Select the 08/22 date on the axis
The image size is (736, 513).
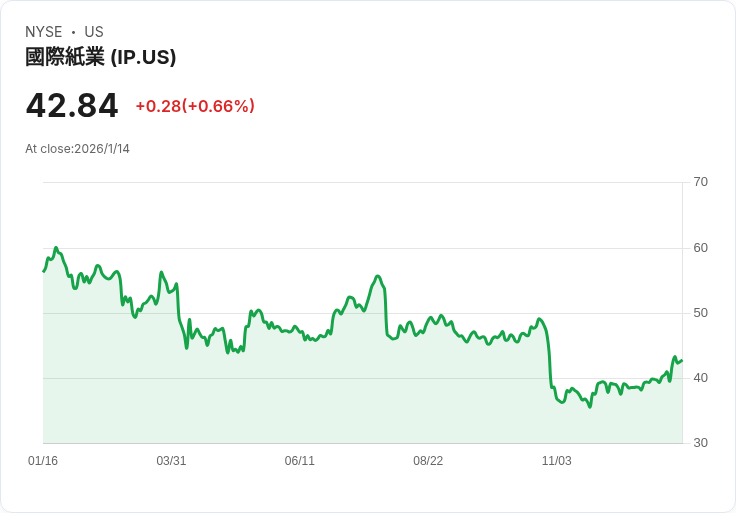click(428, 461)
